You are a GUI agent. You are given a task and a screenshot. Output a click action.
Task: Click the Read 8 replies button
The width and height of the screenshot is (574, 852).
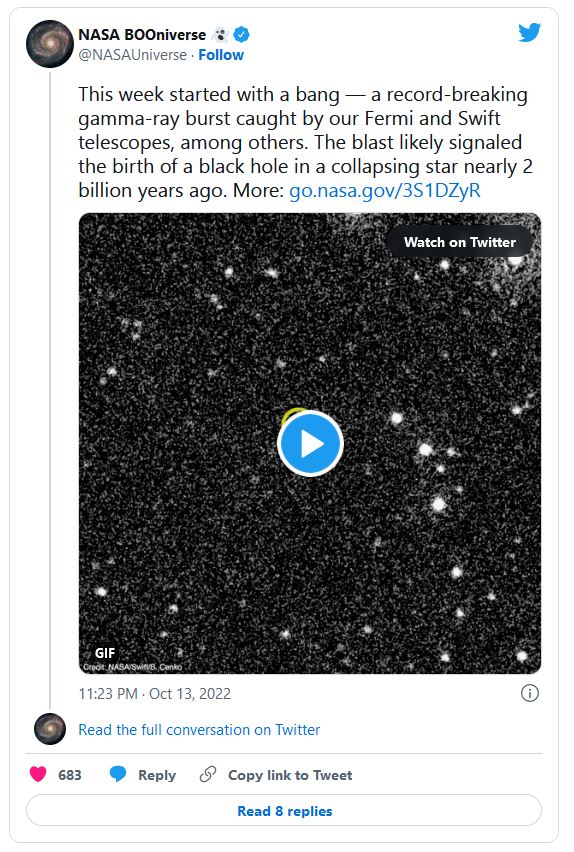point(284,811)
